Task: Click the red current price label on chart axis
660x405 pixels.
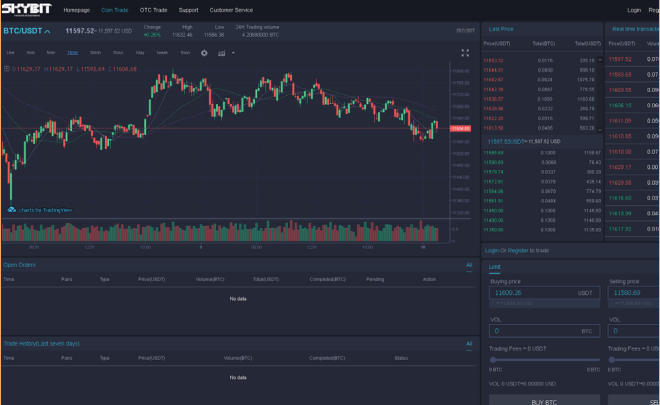Action: coord(460,129)
